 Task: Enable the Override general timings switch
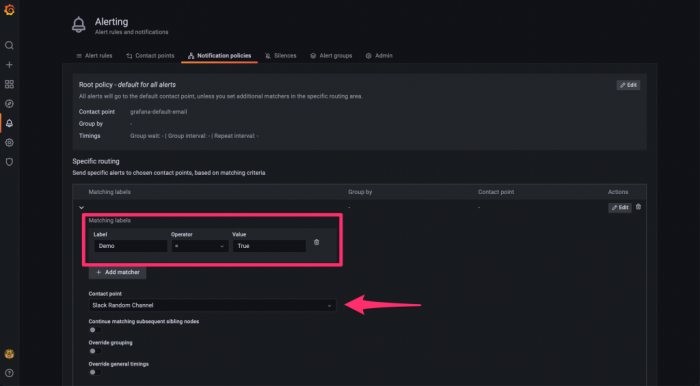95,372
